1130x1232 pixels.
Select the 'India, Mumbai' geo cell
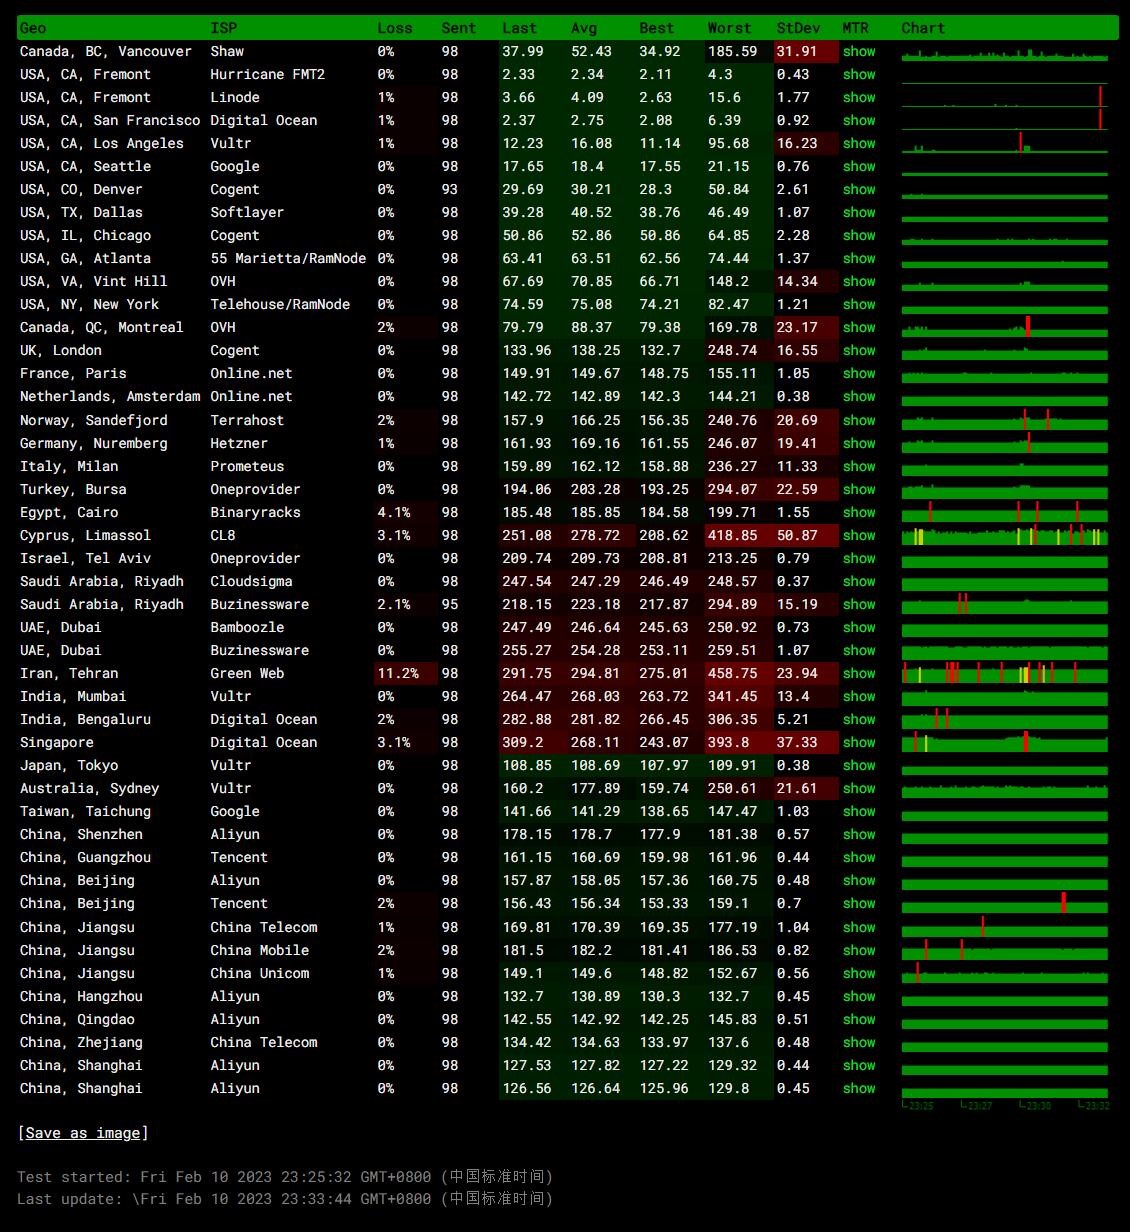73,696
